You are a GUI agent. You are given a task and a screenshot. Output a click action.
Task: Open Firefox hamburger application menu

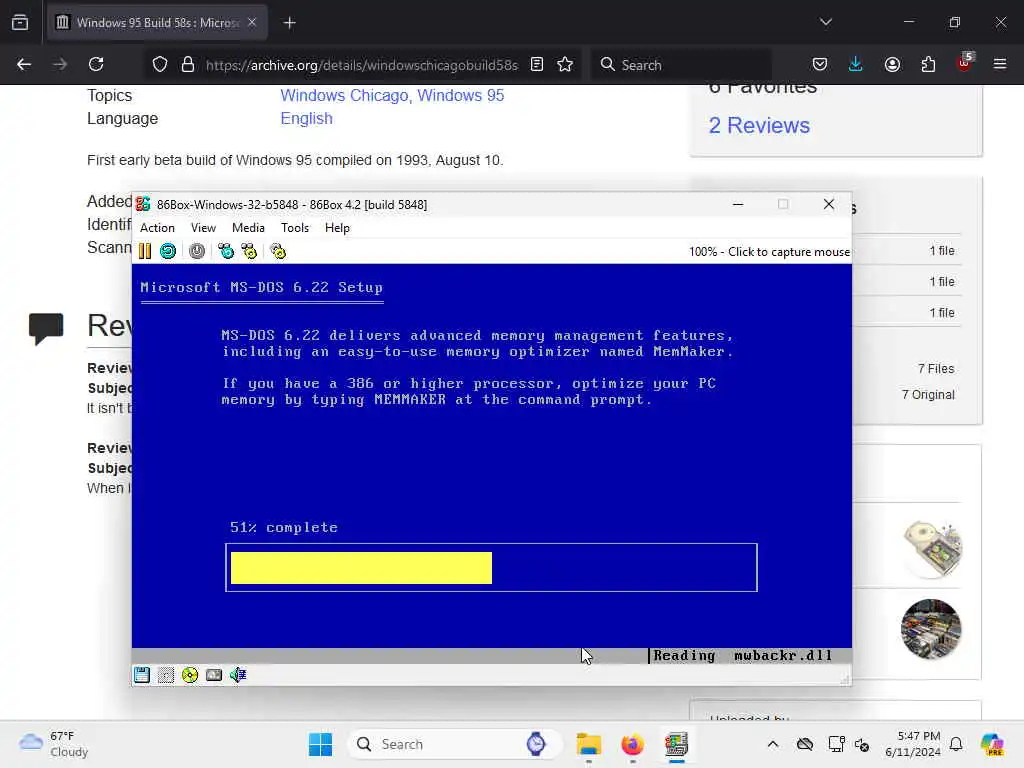(x=1000, y=65)
